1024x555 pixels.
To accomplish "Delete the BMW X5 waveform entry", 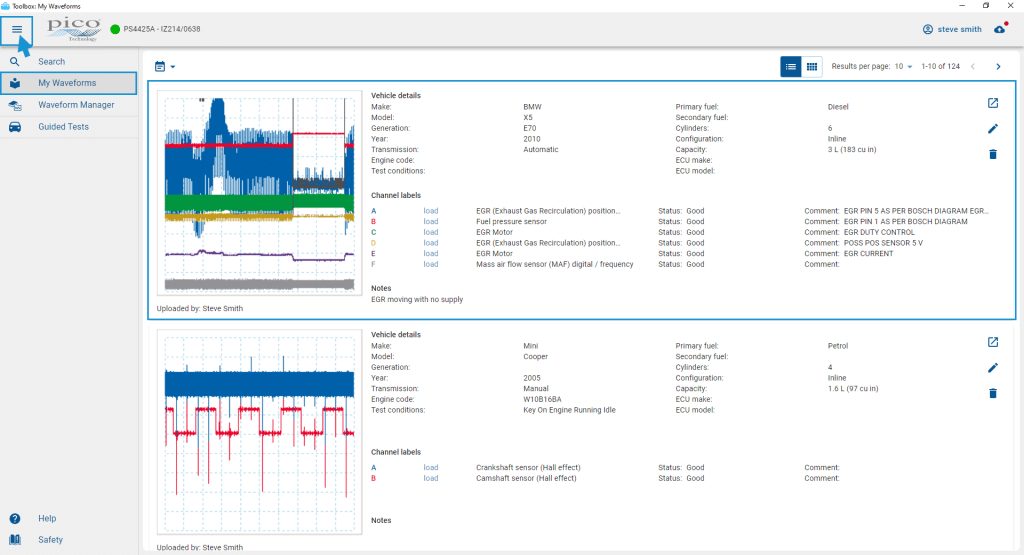I will (993, 154).
